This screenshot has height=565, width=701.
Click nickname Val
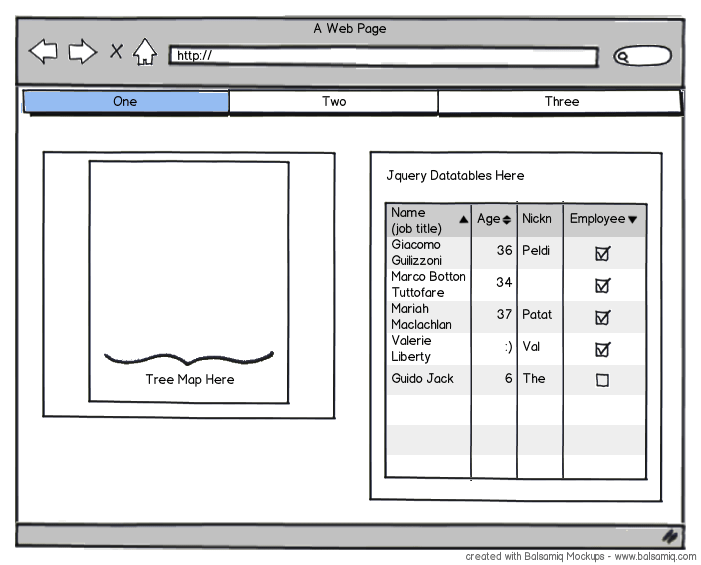pyautogui.click(x=531, y=346)
